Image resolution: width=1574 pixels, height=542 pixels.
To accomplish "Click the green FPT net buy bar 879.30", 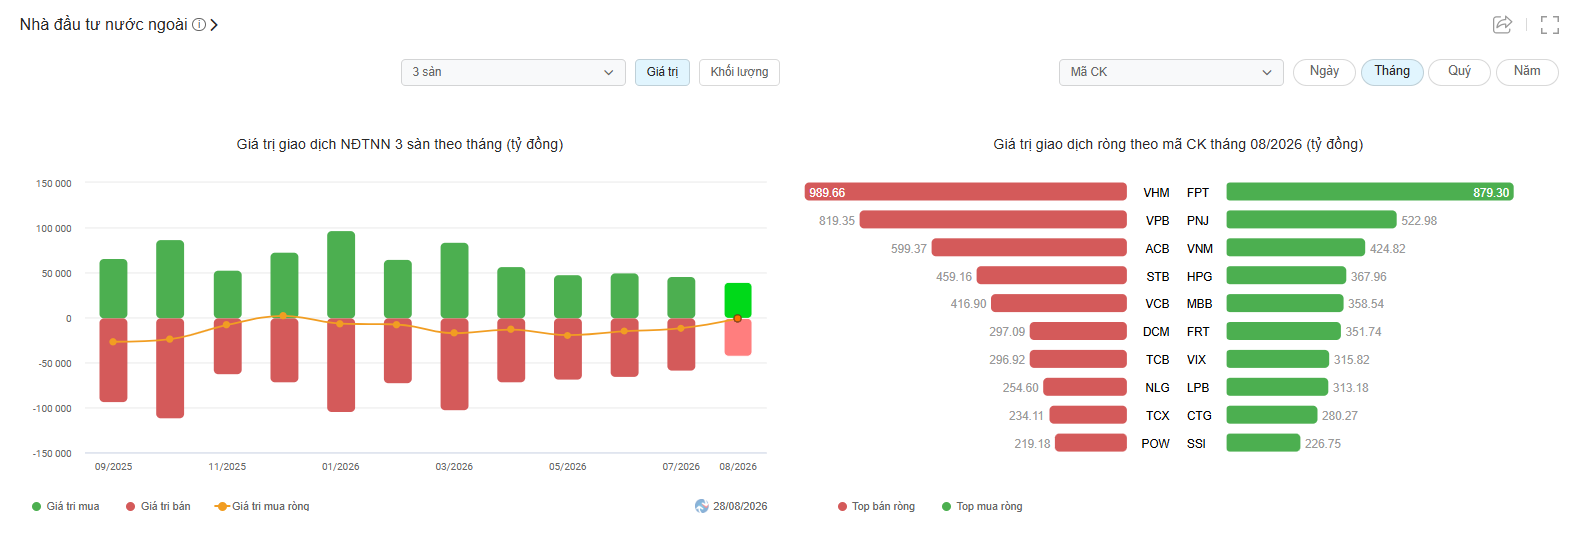I will [x=1370, y=192].
